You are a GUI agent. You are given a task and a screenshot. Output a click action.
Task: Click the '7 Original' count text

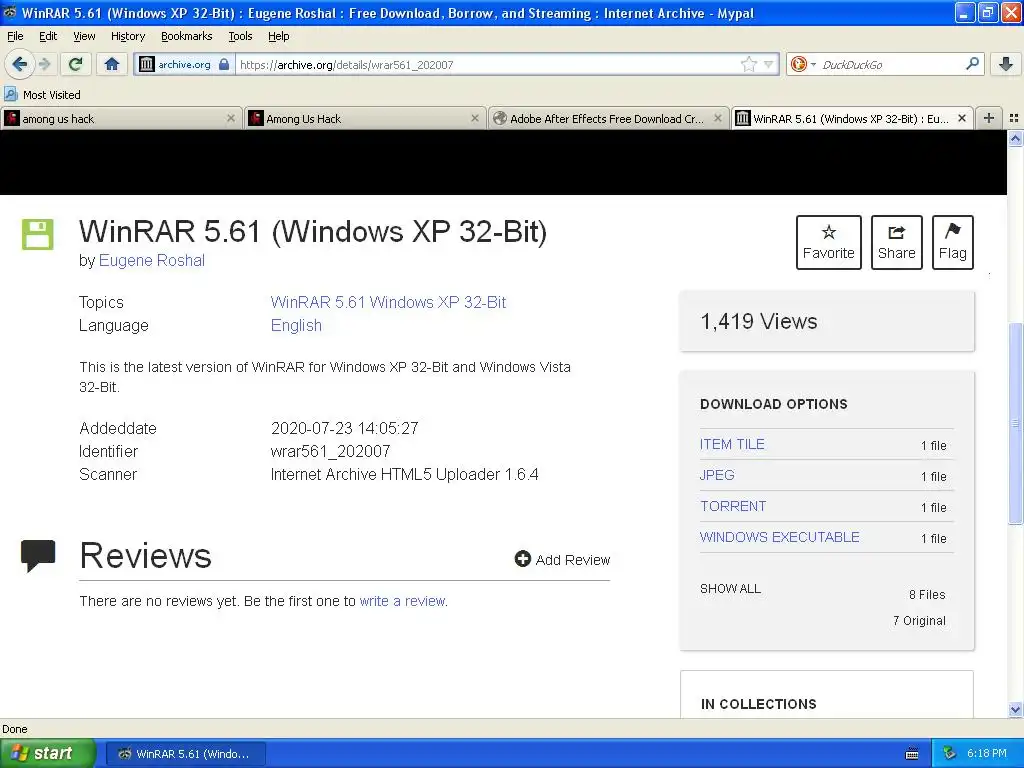[919, 620]
